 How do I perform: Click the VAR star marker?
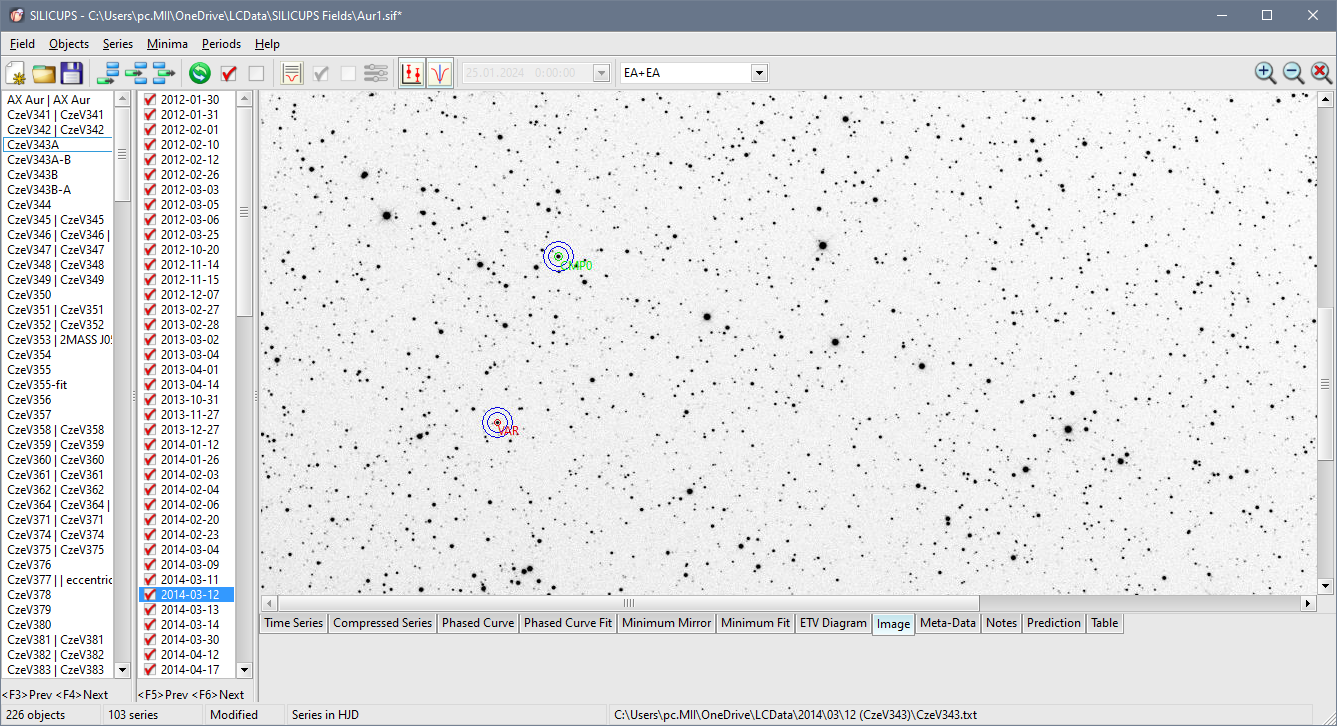pos(497,423)
